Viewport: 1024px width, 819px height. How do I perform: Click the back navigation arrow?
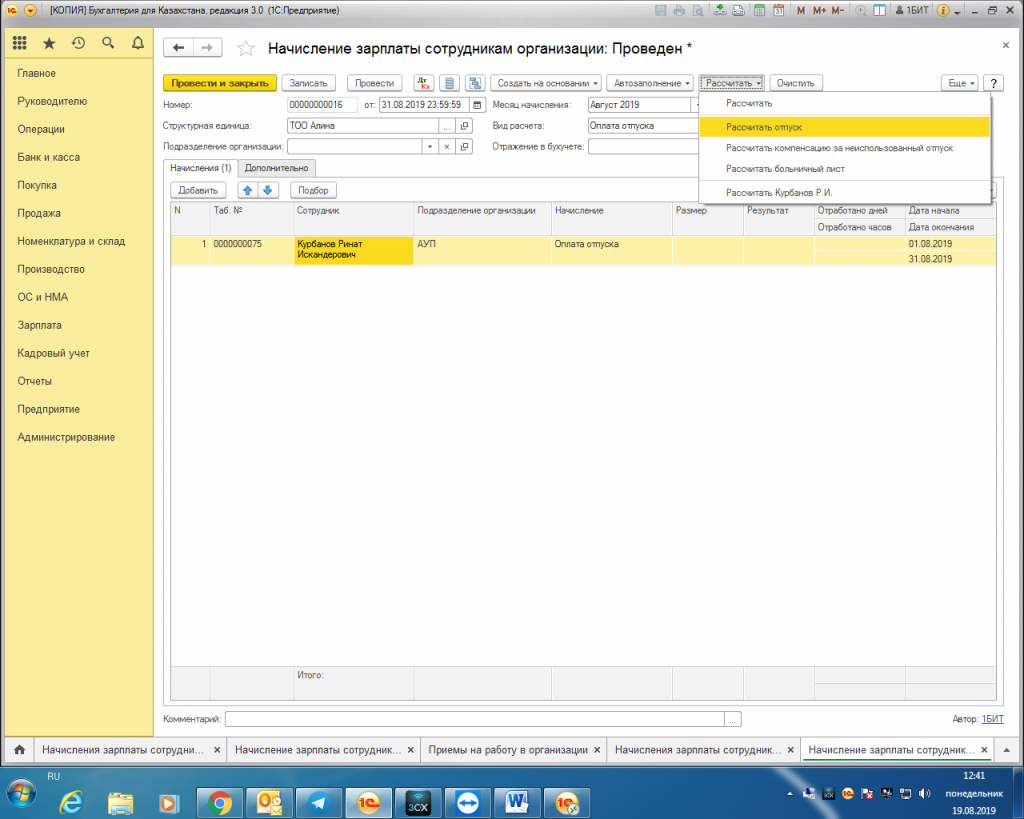click(x=179, y=48)
